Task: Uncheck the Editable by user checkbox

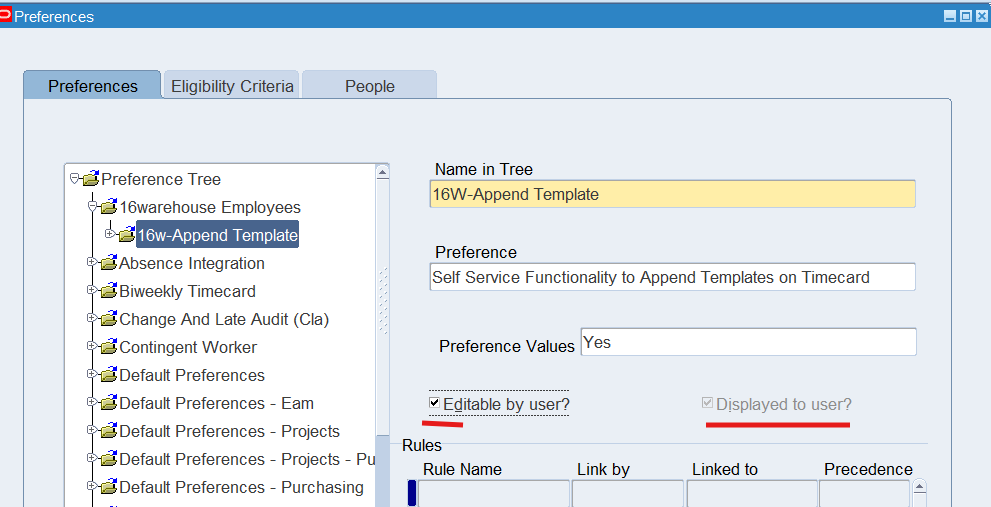Action: click(x=435, y=403)
